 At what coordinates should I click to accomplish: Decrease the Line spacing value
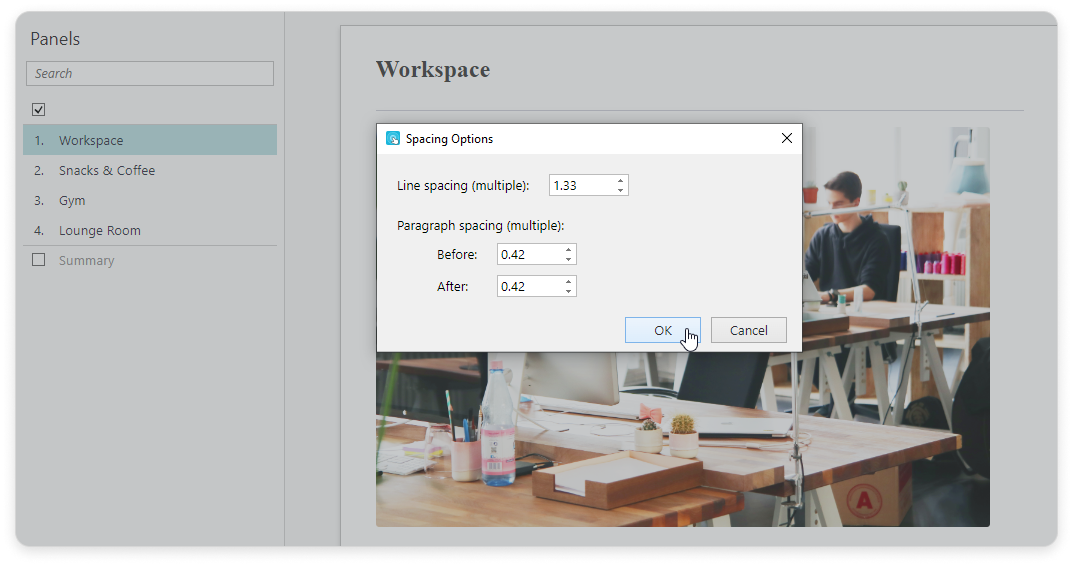click(x=620, y=190)
